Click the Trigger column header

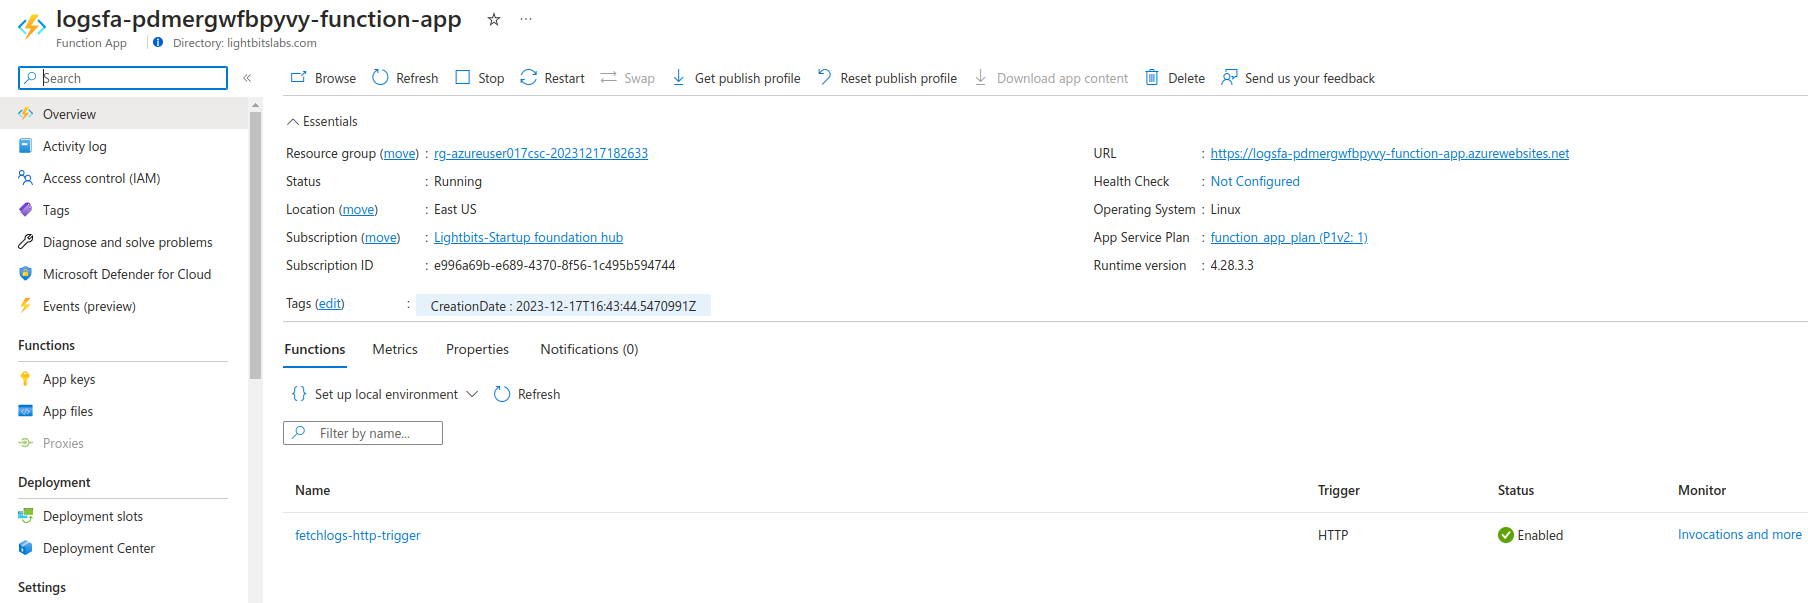pyautogui.click(x=1339, y=490)
